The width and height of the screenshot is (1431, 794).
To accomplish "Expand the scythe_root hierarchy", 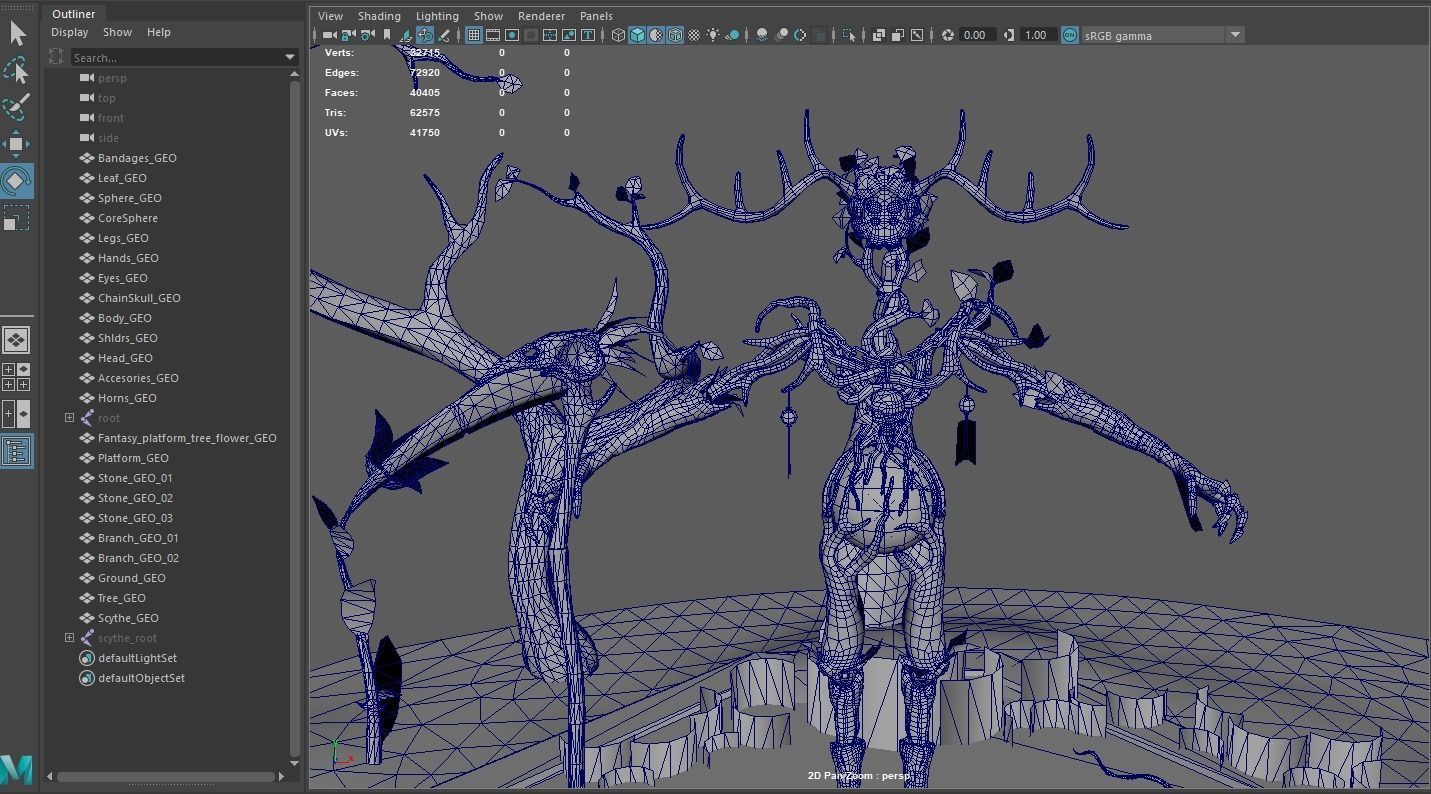I will (x=69, y=638).
